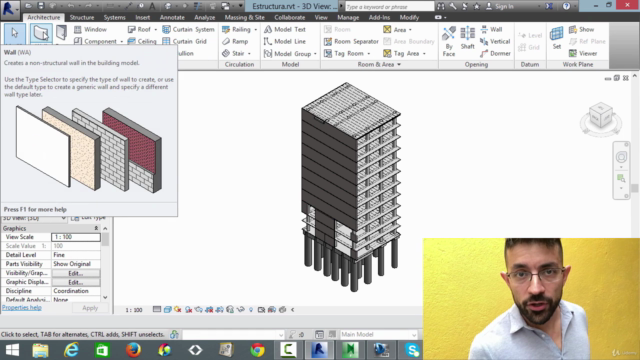This screenshot has height=360, width=640.
Task: Toggle Temporary Hide/Isolate glasses icon
Action: tap(240, 310)
